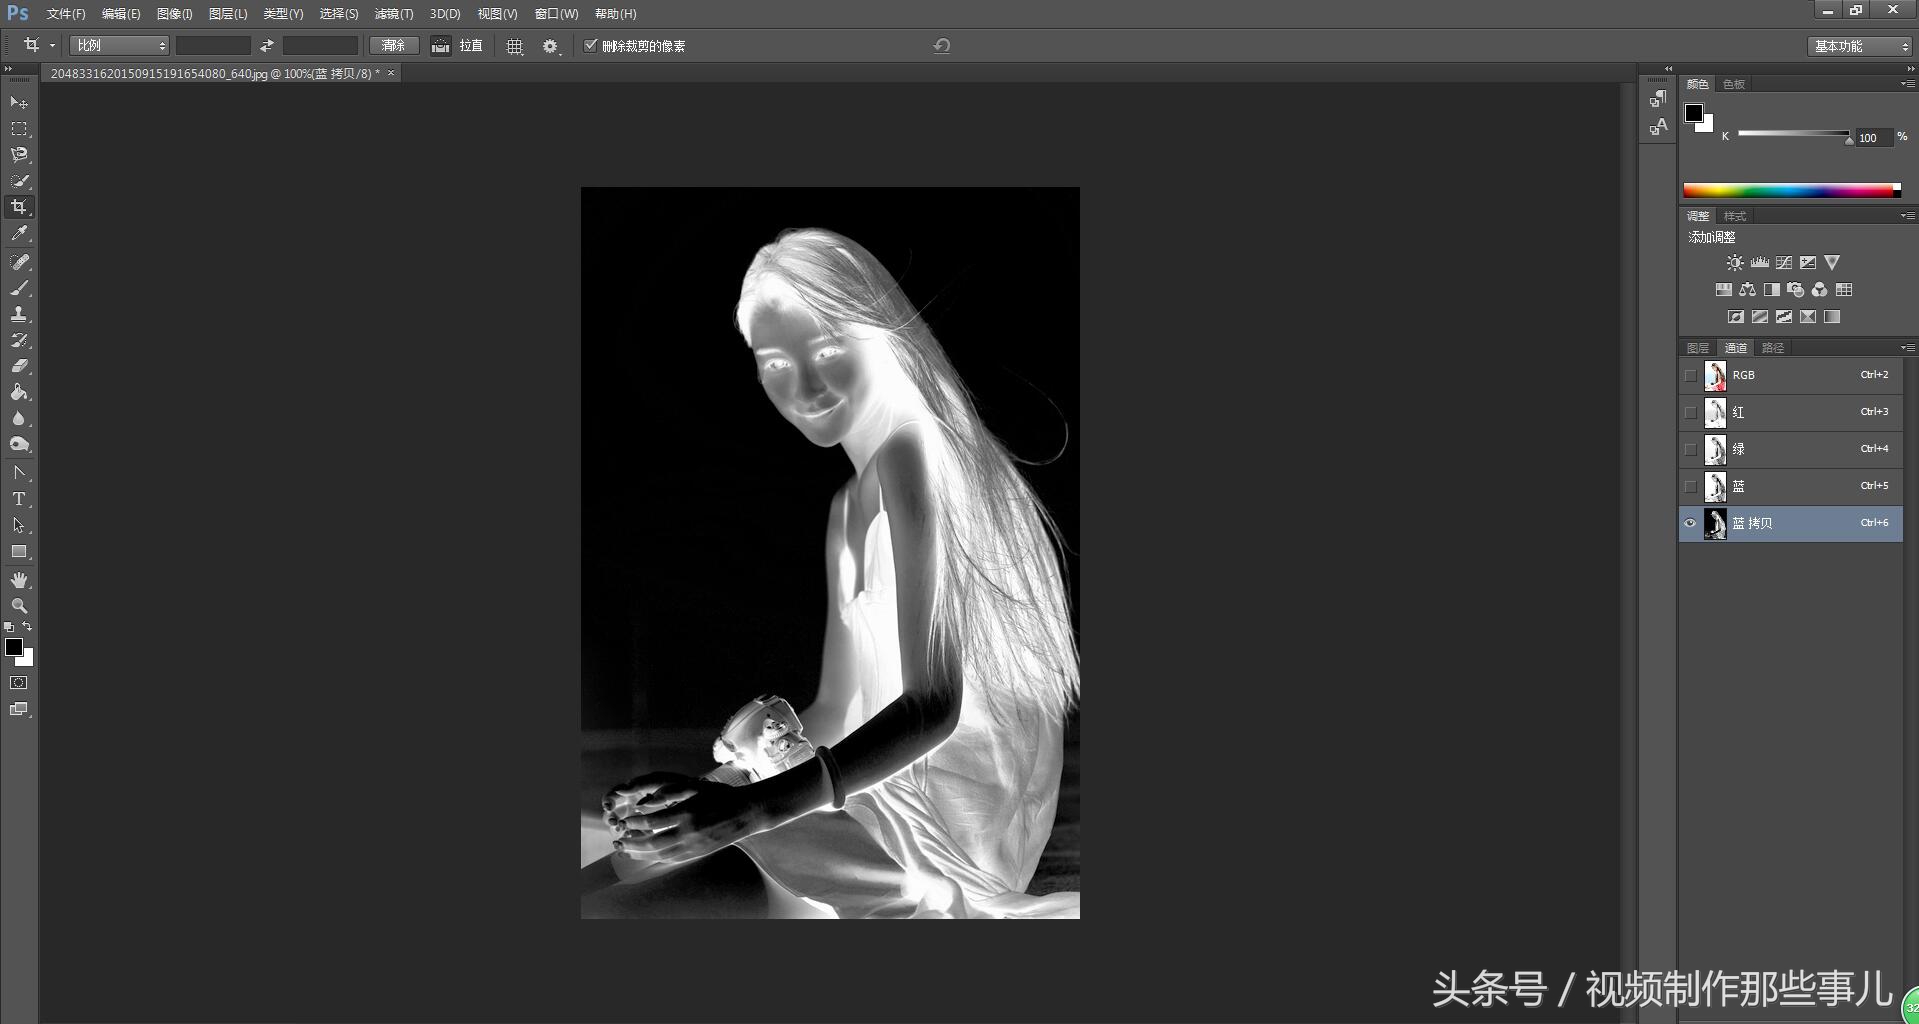1919x1024 pixels.
Task: Select the Eyedropper tool
Action: pos(19,234)
